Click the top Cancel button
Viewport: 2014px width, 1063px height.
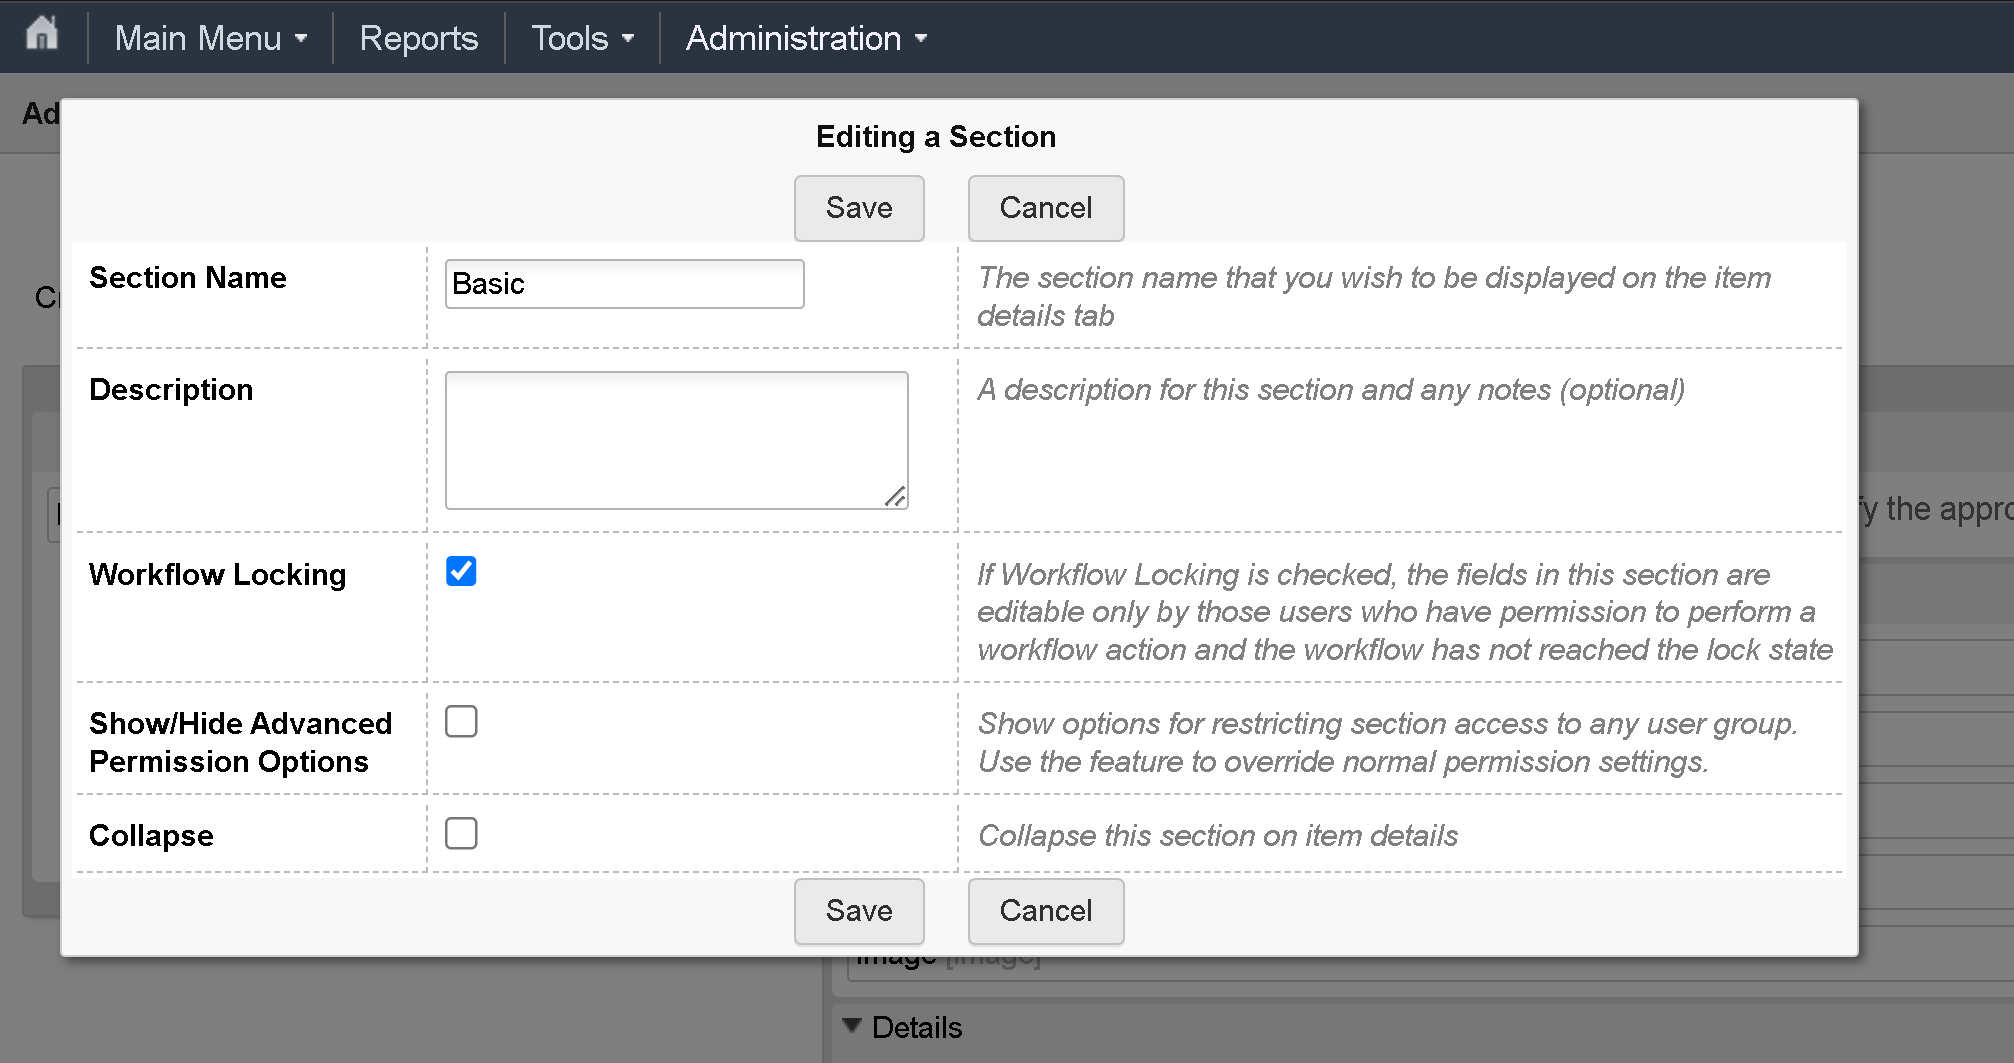[1045, 208]
